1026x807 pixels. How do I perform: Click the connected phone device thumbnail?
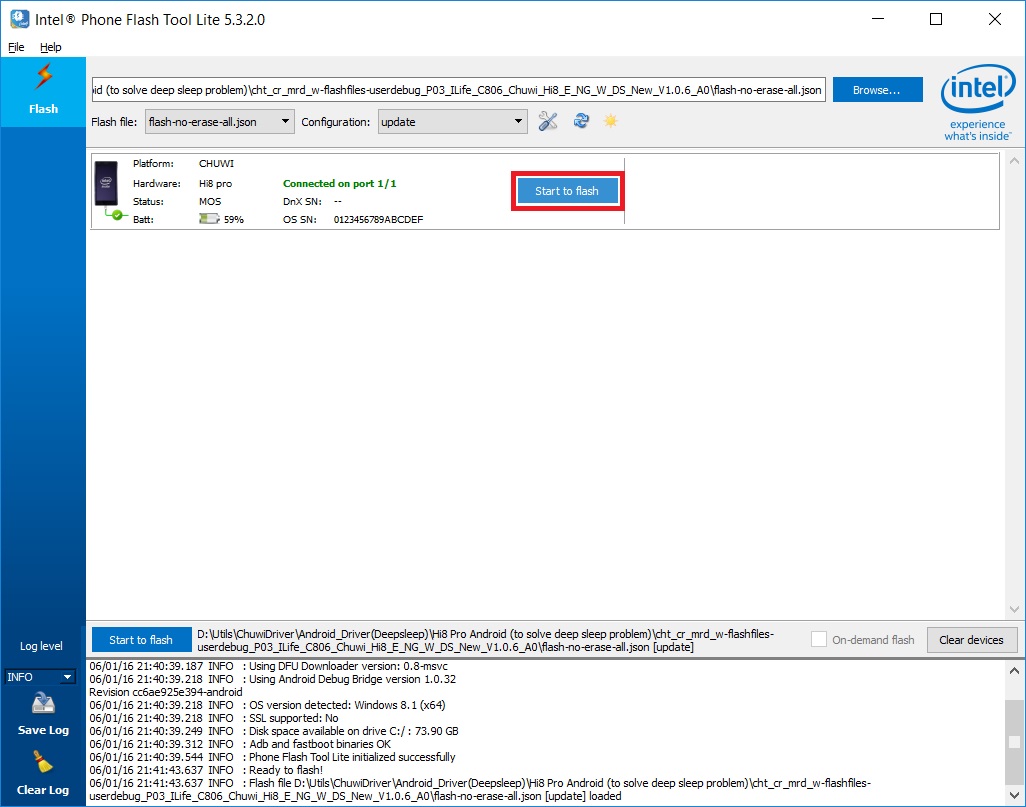107,185
